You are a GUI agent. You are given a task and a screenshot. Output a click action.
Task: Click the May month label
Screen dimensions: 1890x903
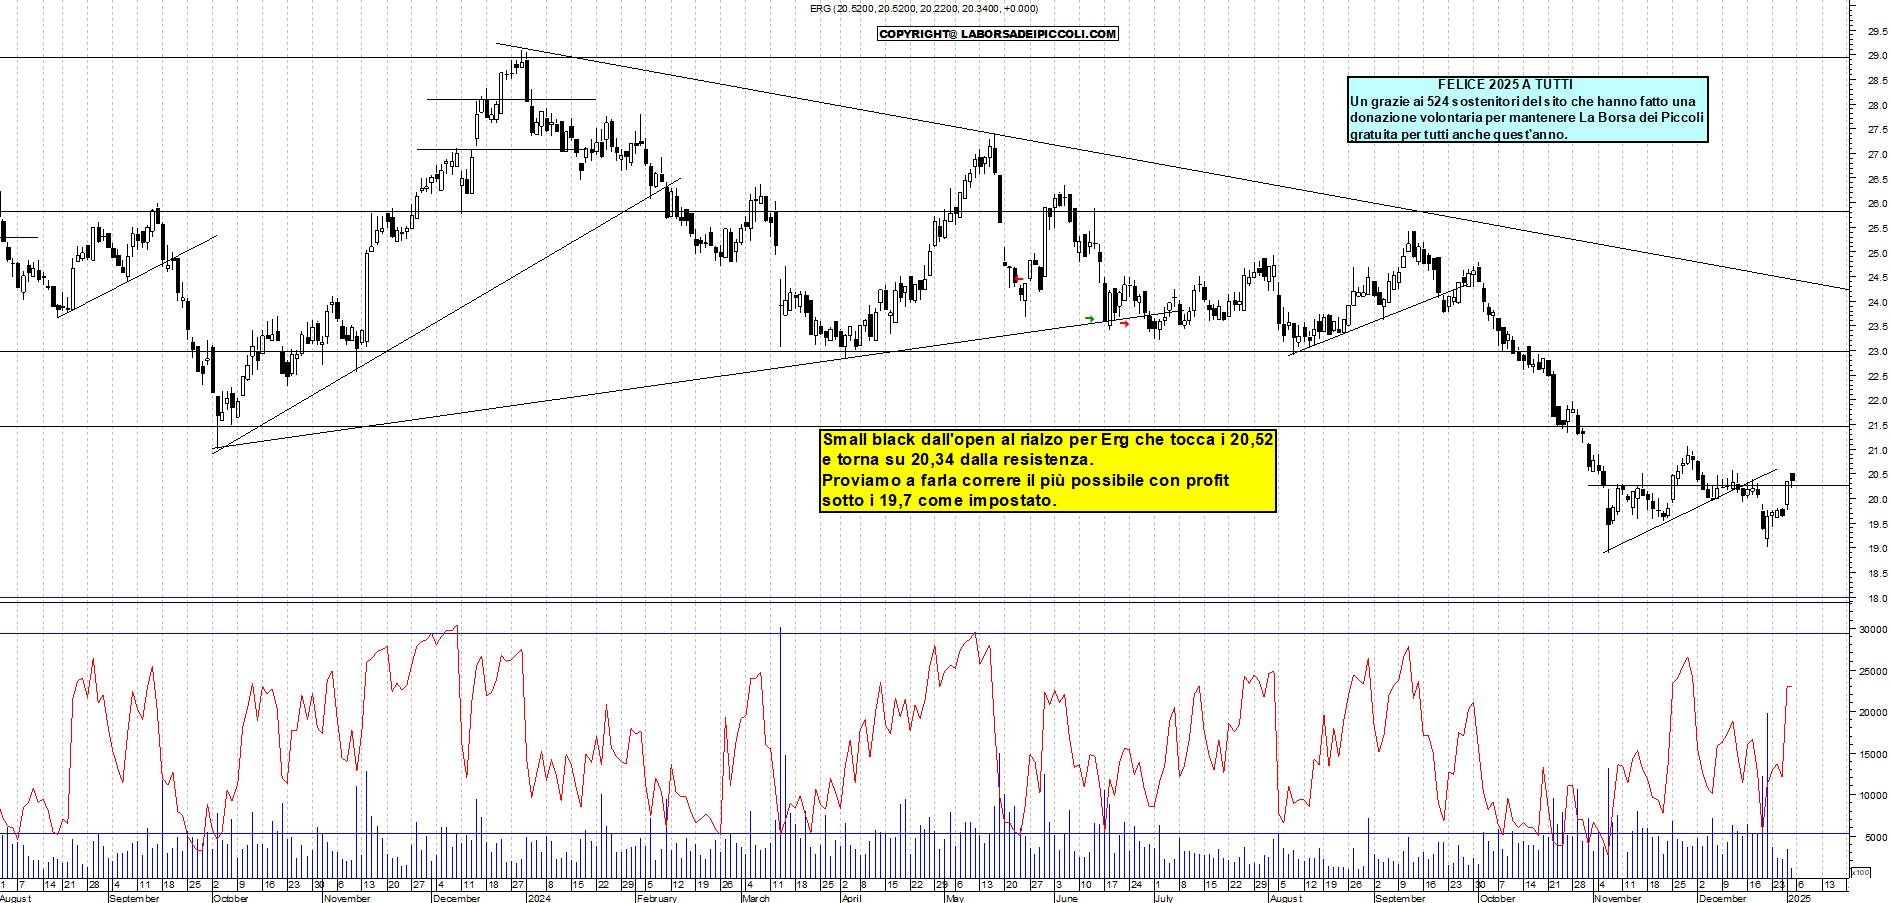(955, 898)
